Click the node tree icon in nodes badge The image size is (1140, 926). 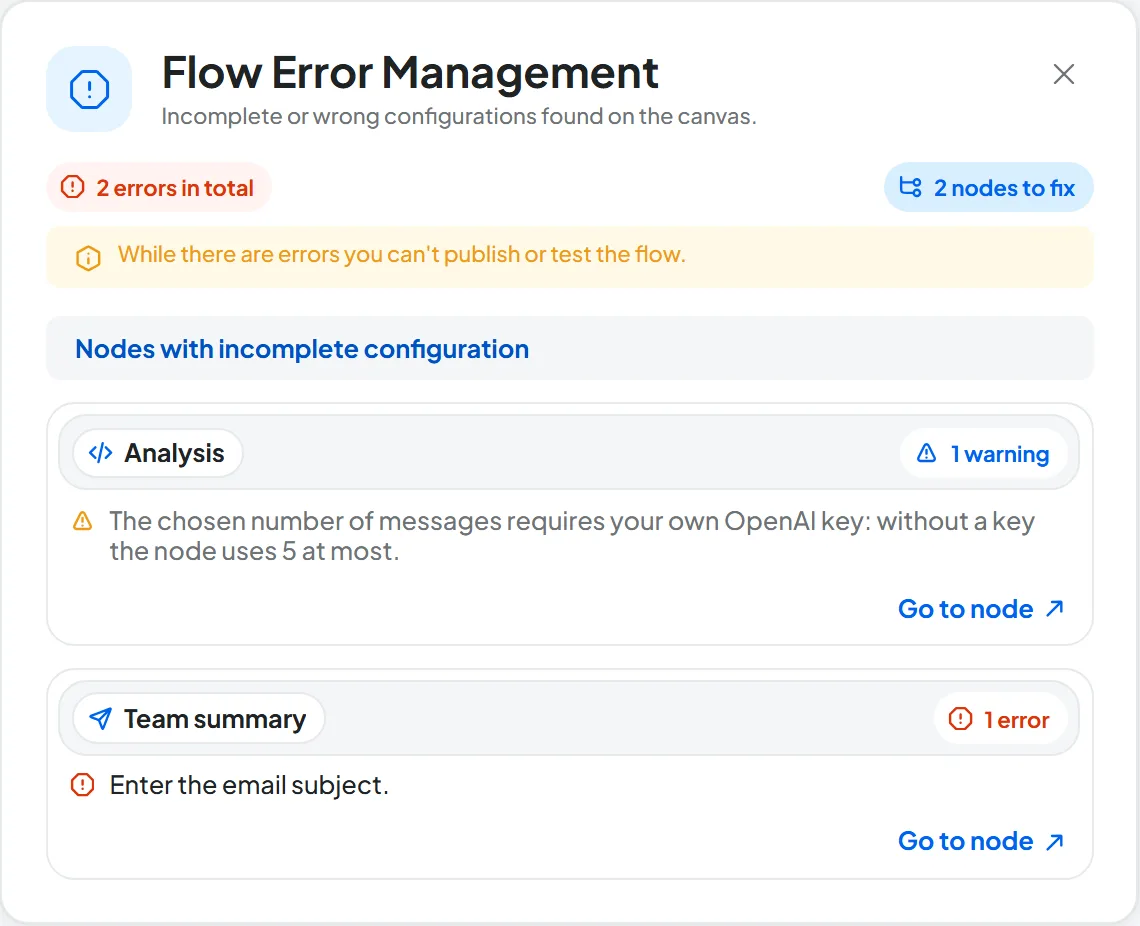click(910, 187)
